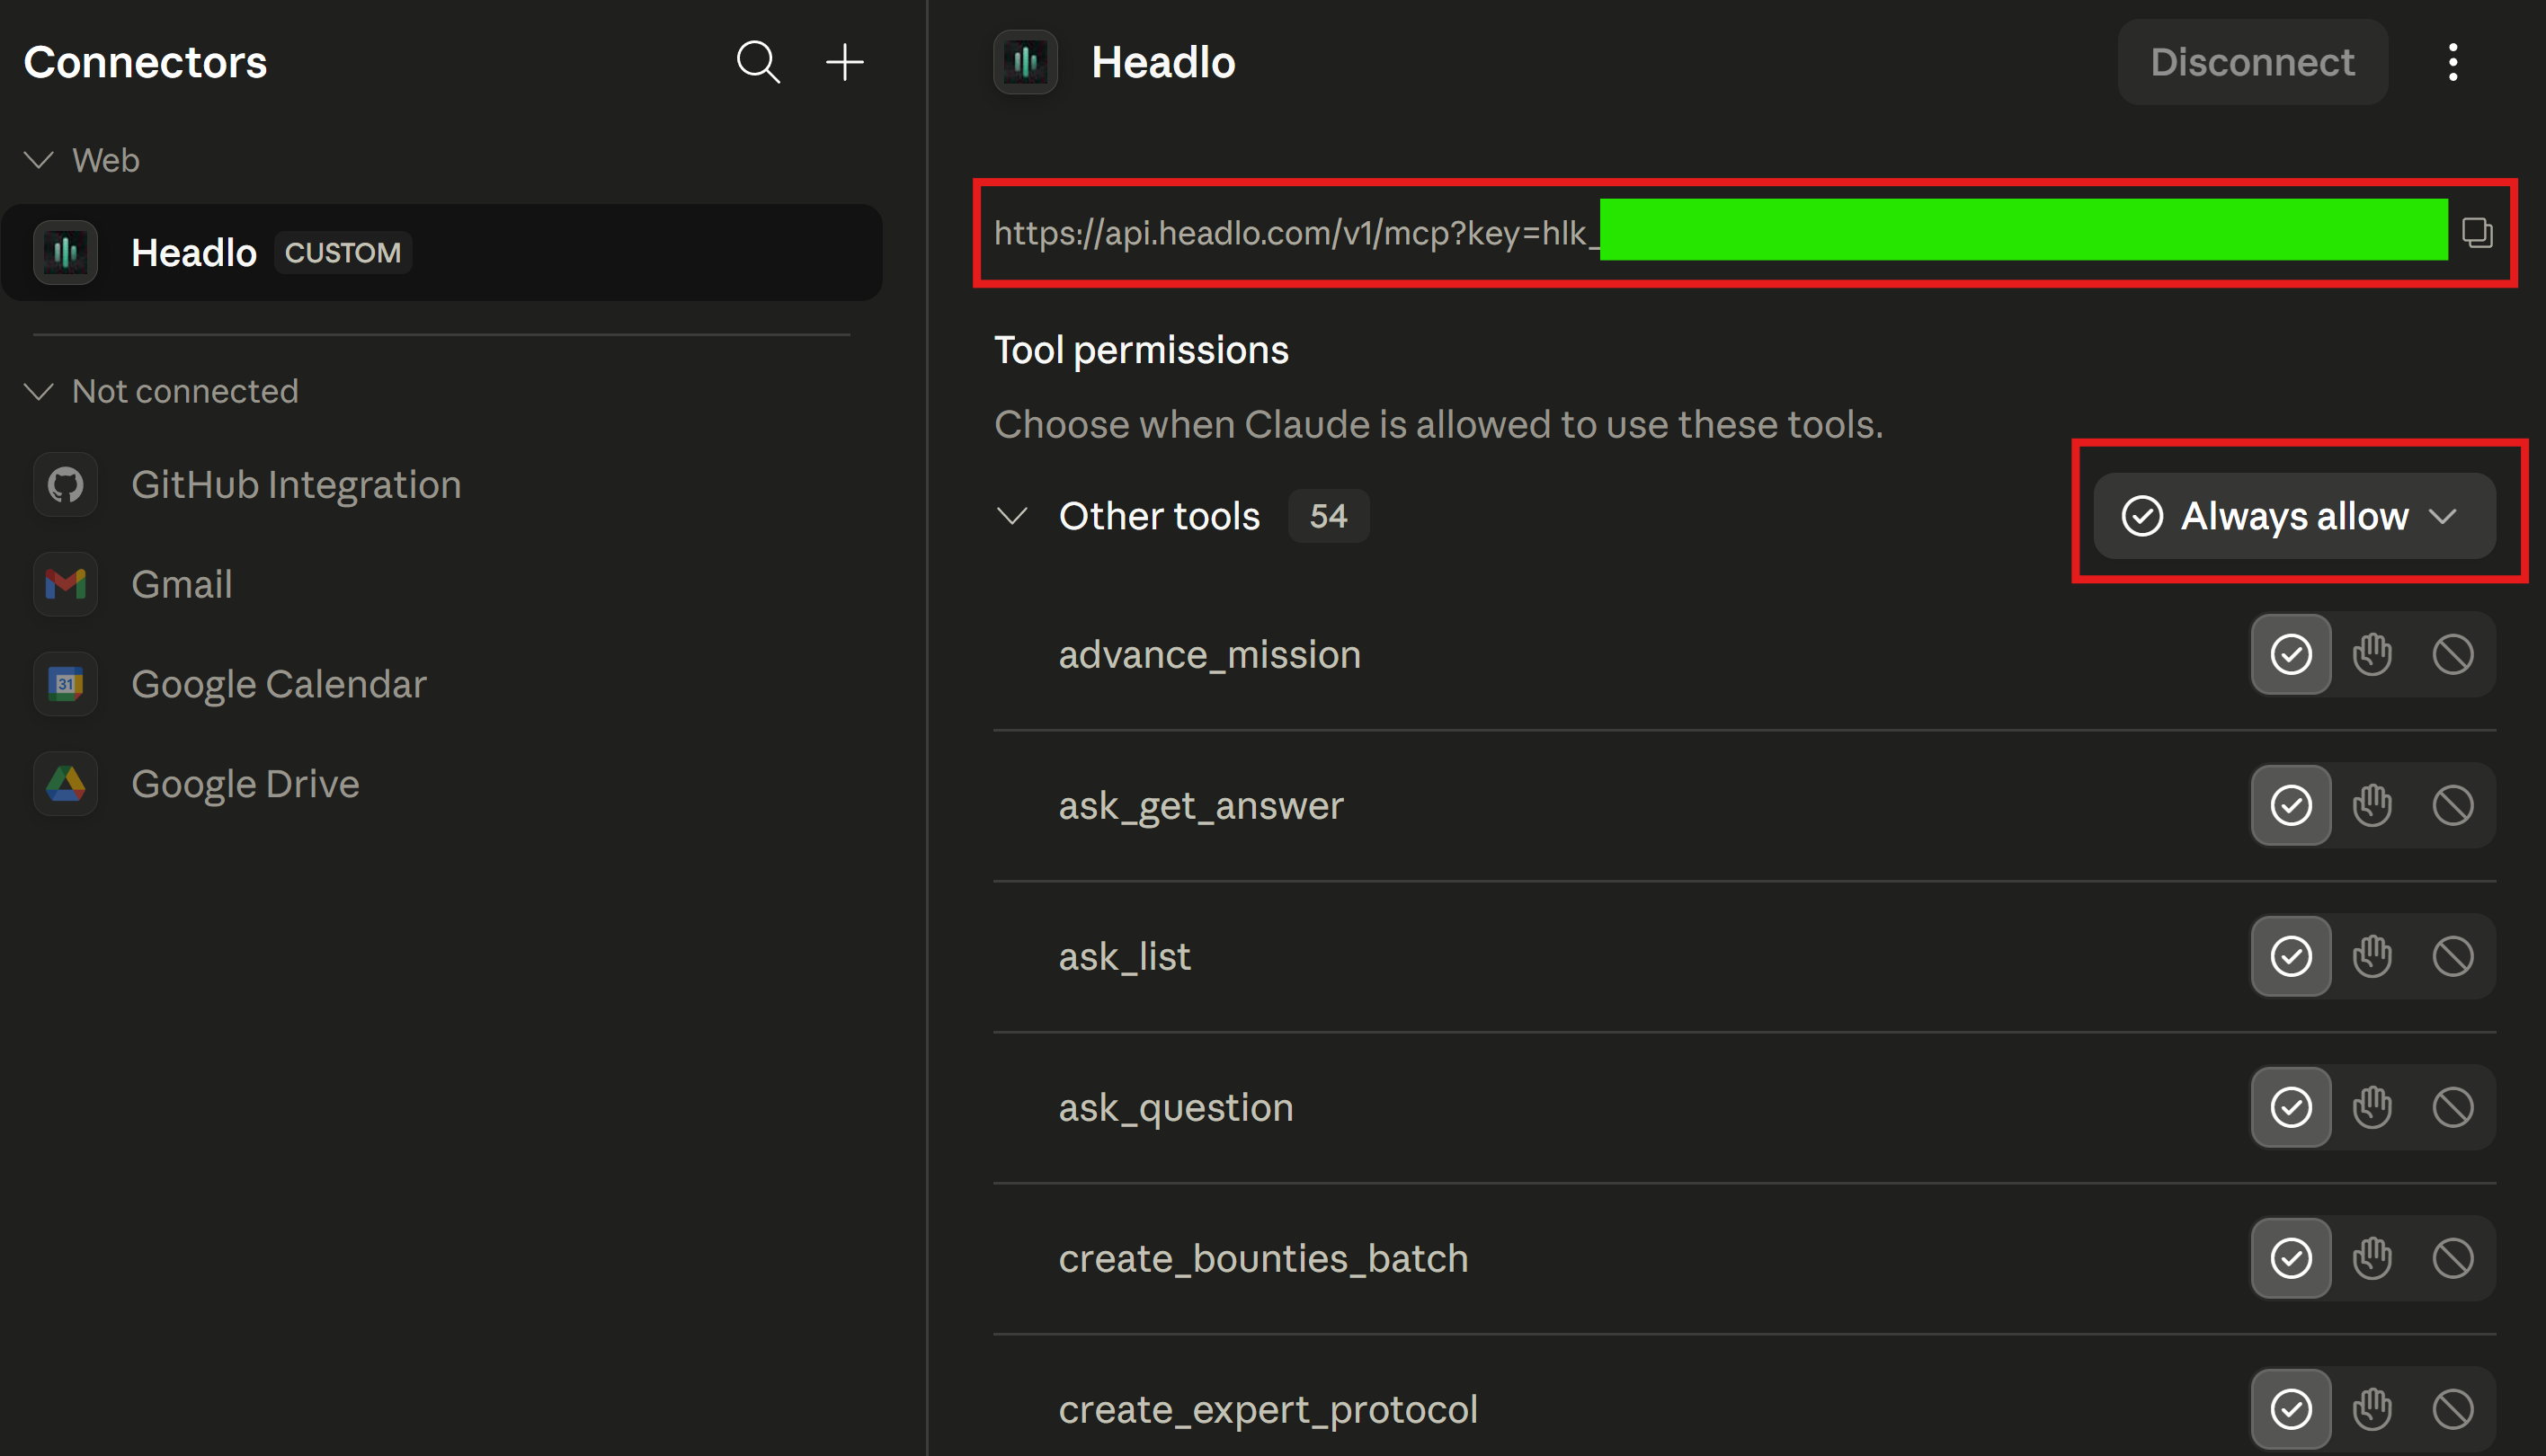Click the Tool permissions heading

tap(1141, 351)
